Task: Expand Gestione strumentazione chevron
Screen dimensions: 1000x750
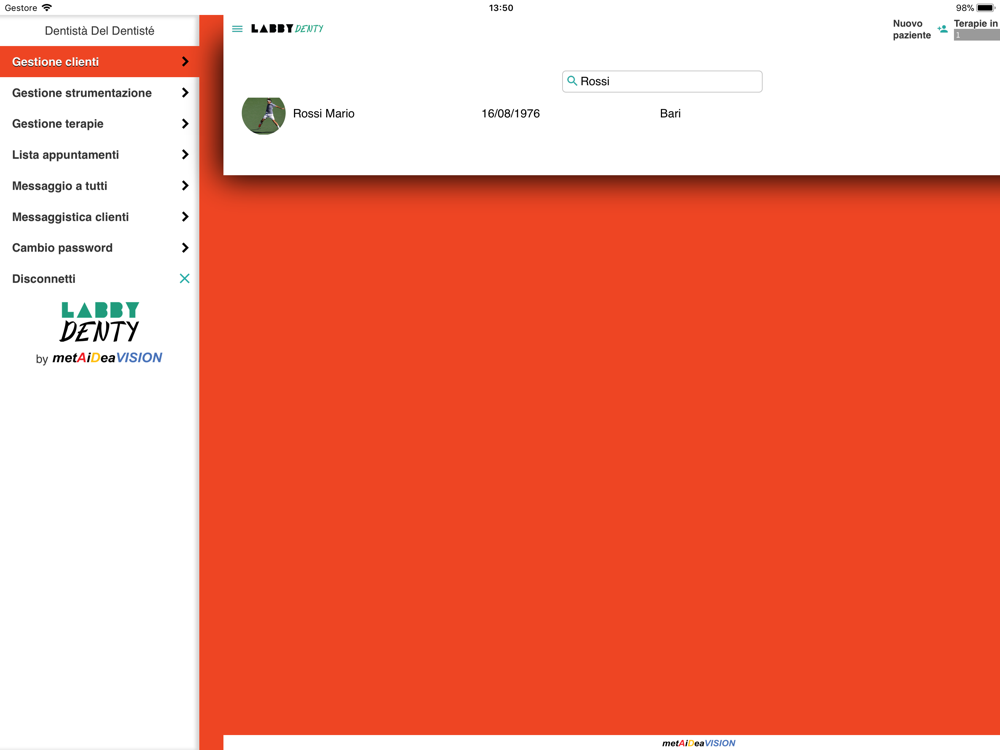Action: (x=185, y=93)
